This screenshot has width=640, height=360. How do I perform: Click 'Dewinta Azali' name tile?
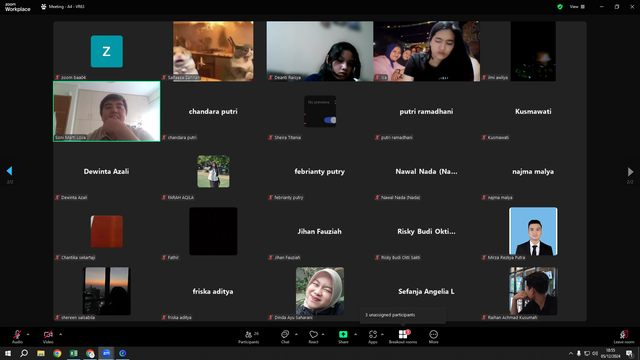(107, 171)
